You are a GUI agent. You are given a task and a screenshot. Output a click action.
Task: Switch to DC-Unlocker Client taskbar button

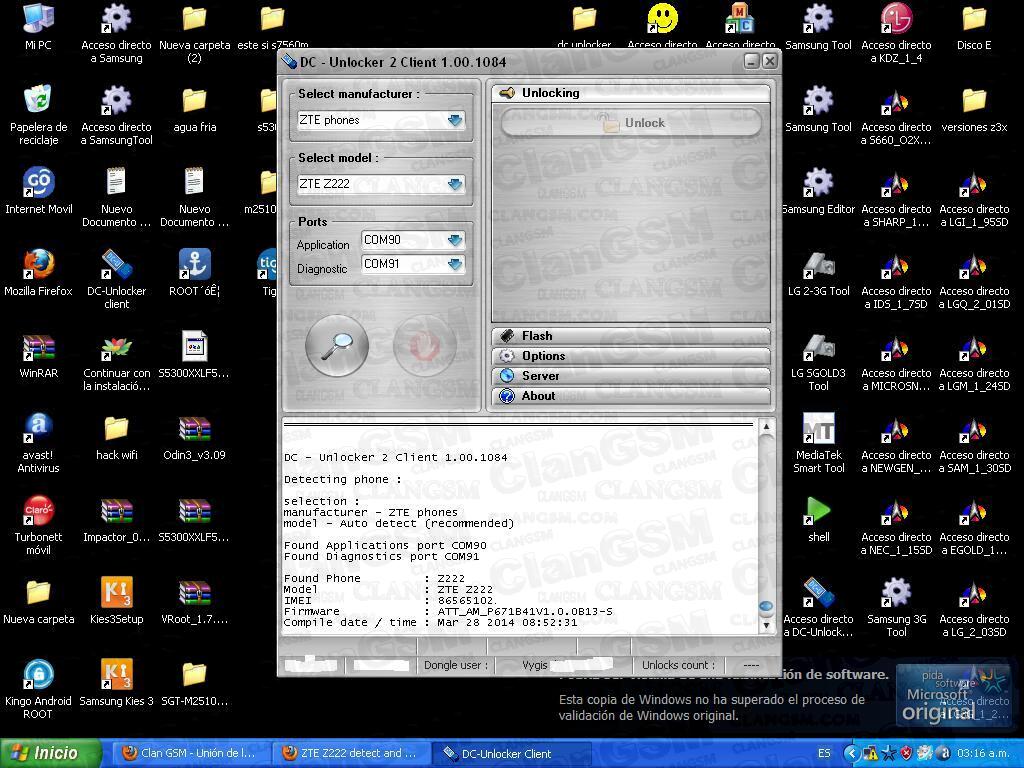click(x=511, y=753)
